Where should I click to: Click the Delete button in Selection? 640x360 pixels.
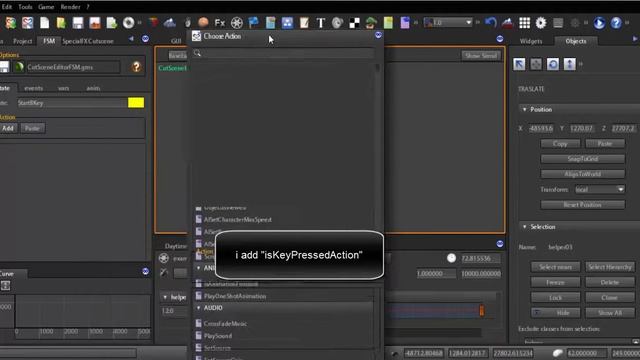(610, 282)
